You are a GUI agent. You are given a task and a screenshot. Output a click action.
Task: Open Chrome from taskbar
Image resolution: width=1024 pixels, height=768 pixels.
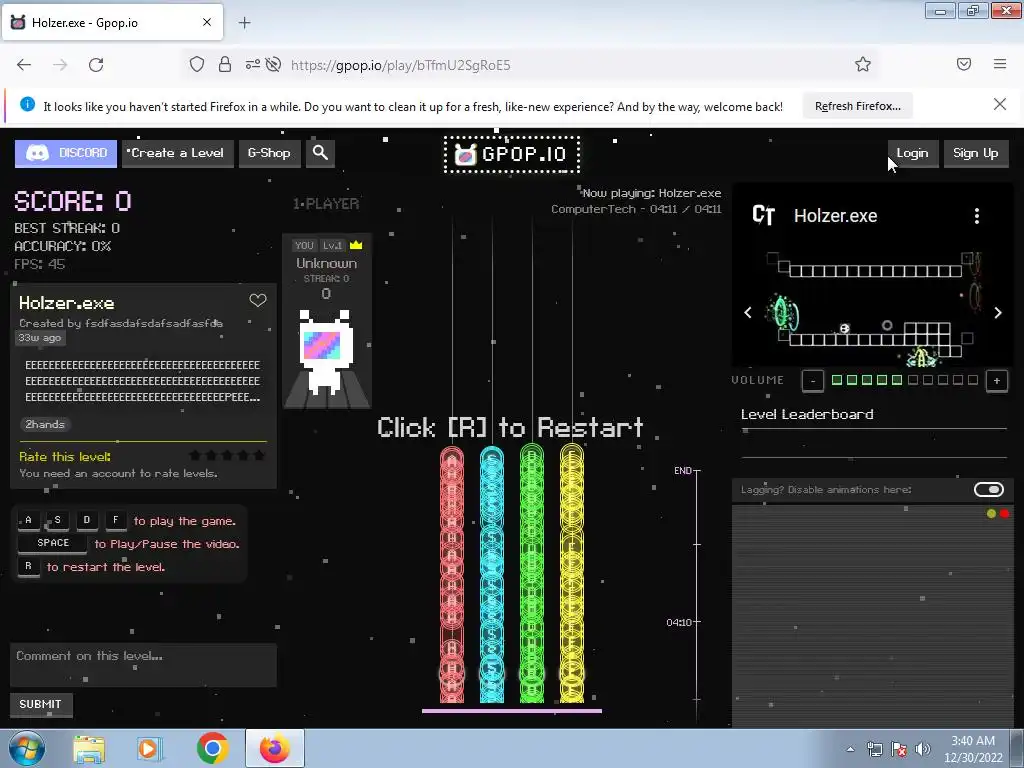(212, 749)
